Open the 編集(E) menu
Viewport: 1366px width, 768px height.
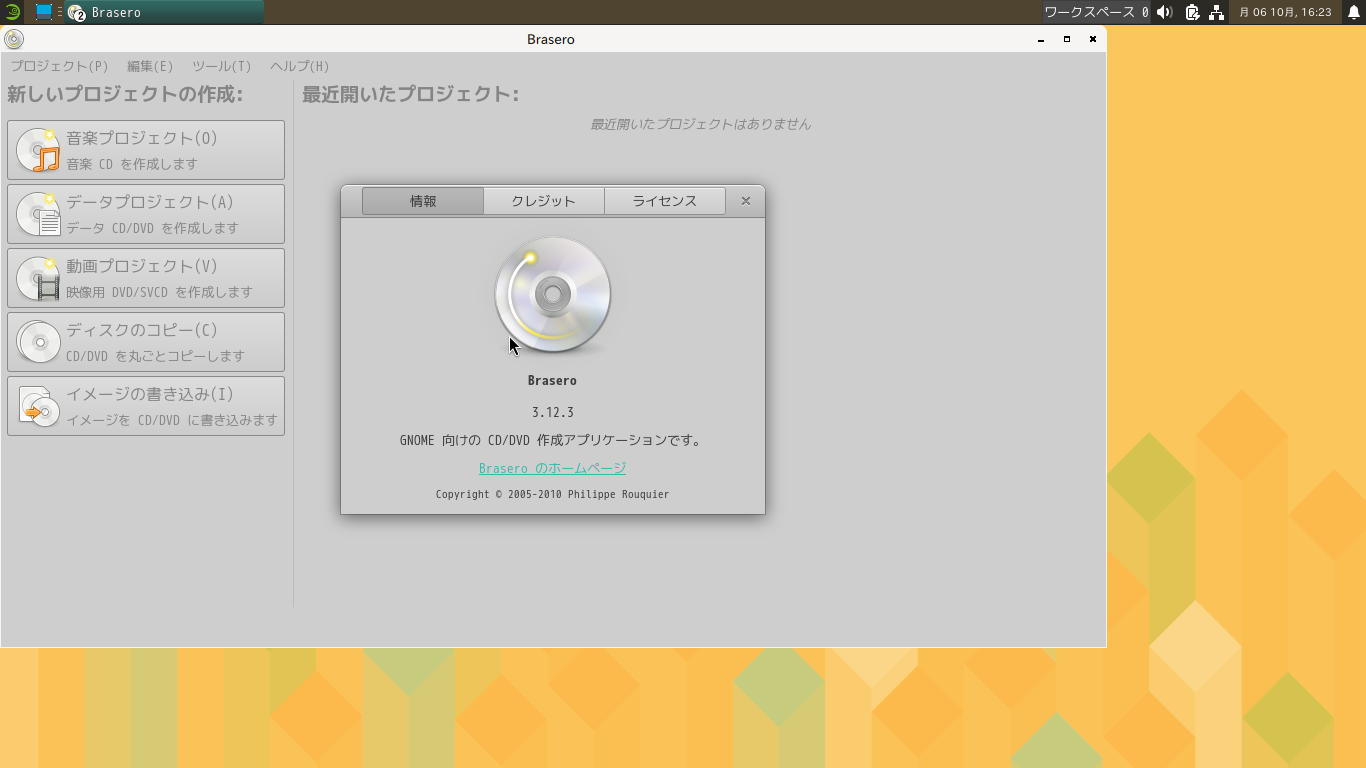pyautogui.click(x=150, y=66)
